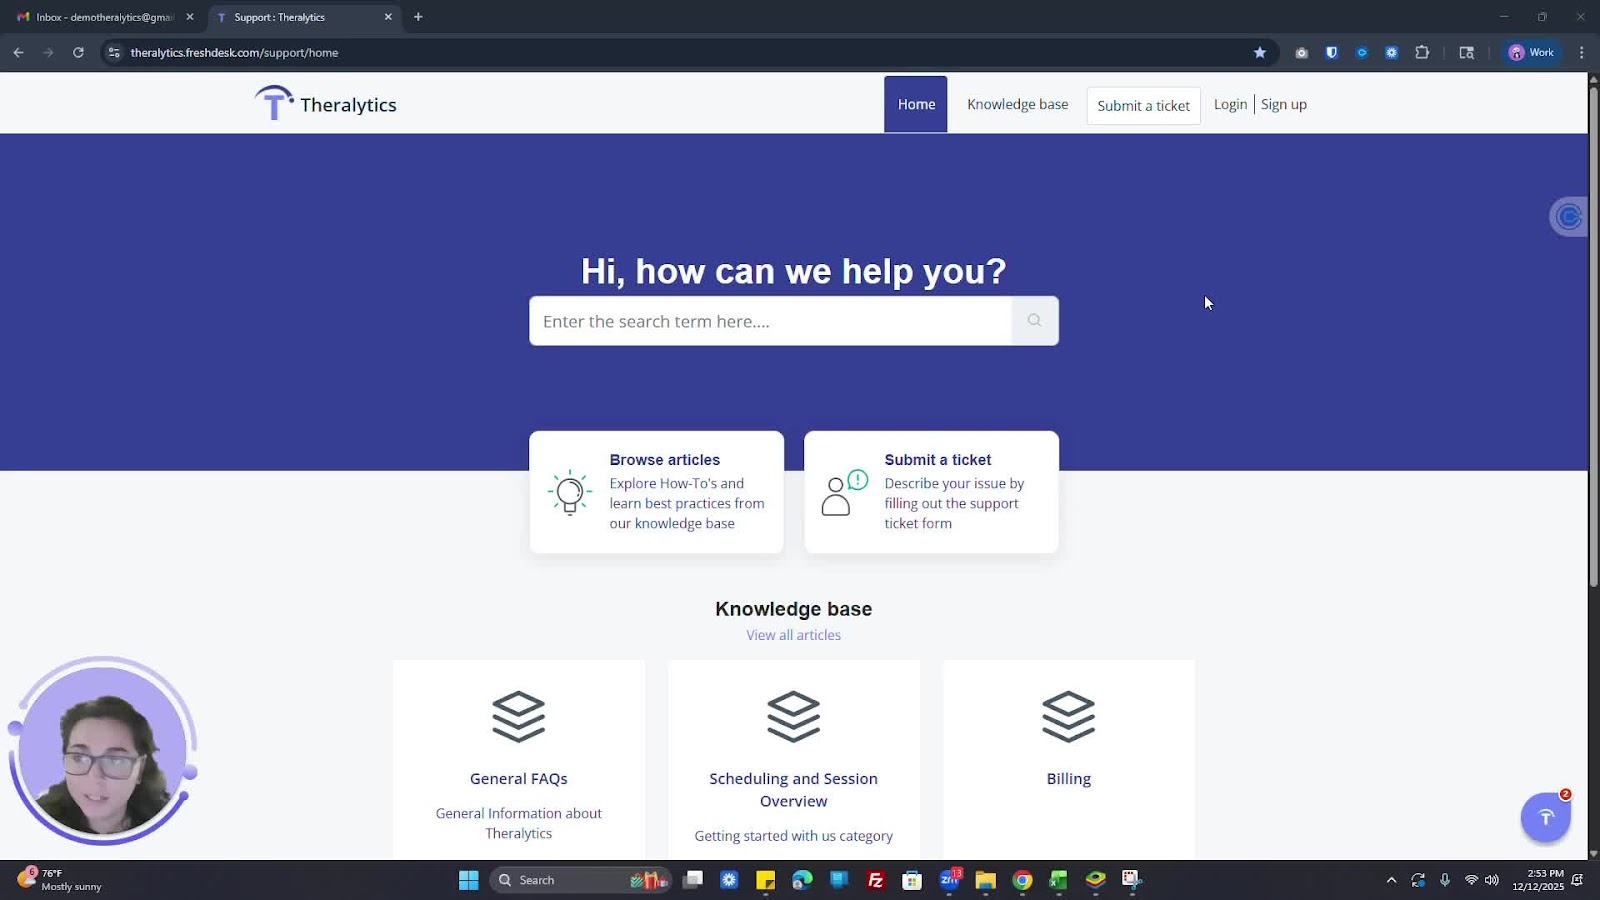The height and width of the screenshot is (900, 1600).
Task: Open the camera screenshot extension
Action: point(1301,52)
